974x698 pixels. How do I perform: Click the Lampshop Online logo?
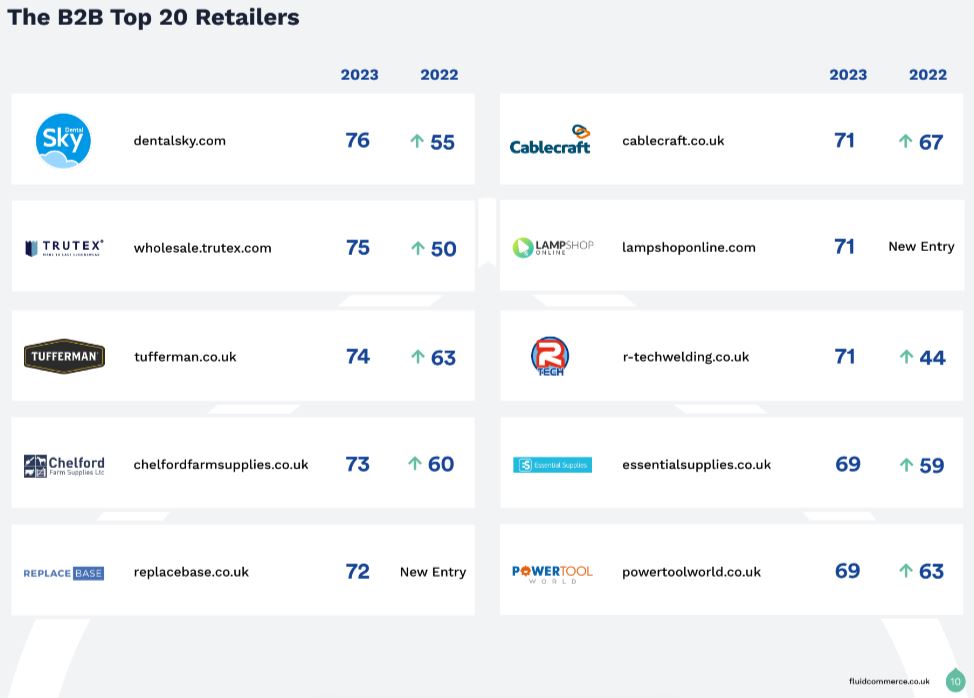(x=553, y=247)
